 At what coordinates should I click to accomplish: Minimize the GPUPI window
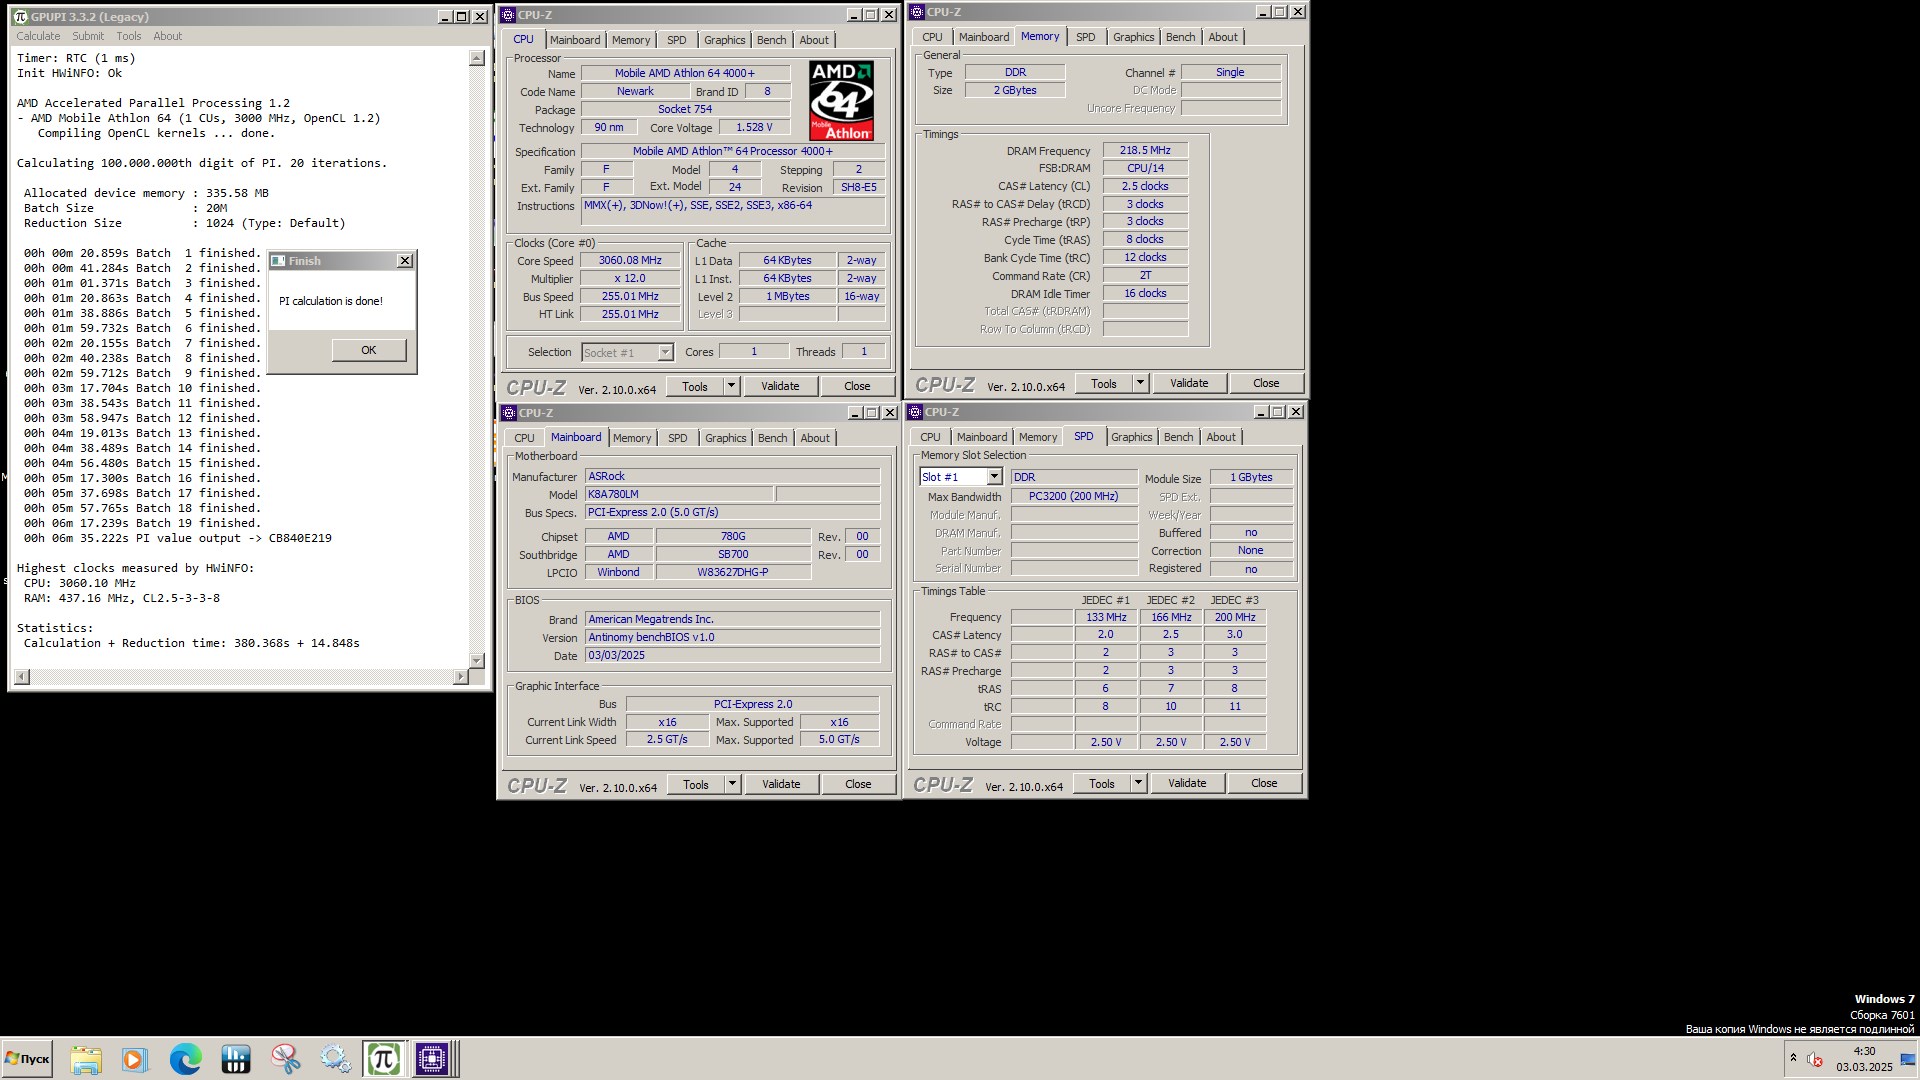point(445,16)
